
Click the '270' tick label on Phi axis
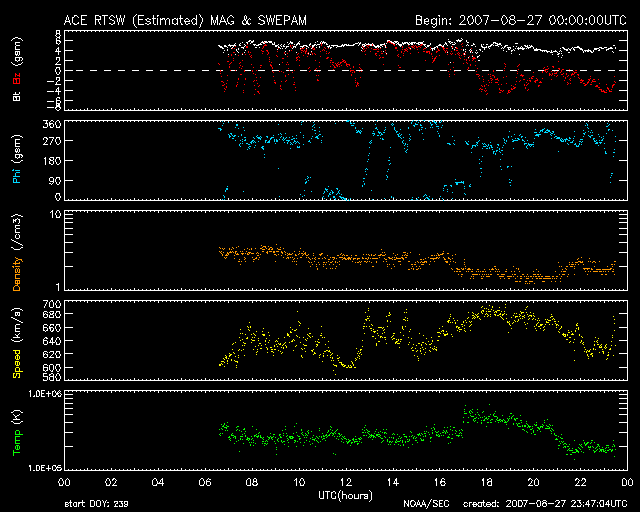[x=52, y=141]
